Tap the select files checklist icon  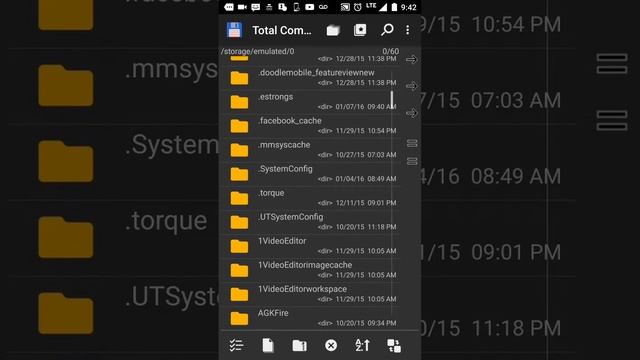pyautogui.click(x=236, y=345)
